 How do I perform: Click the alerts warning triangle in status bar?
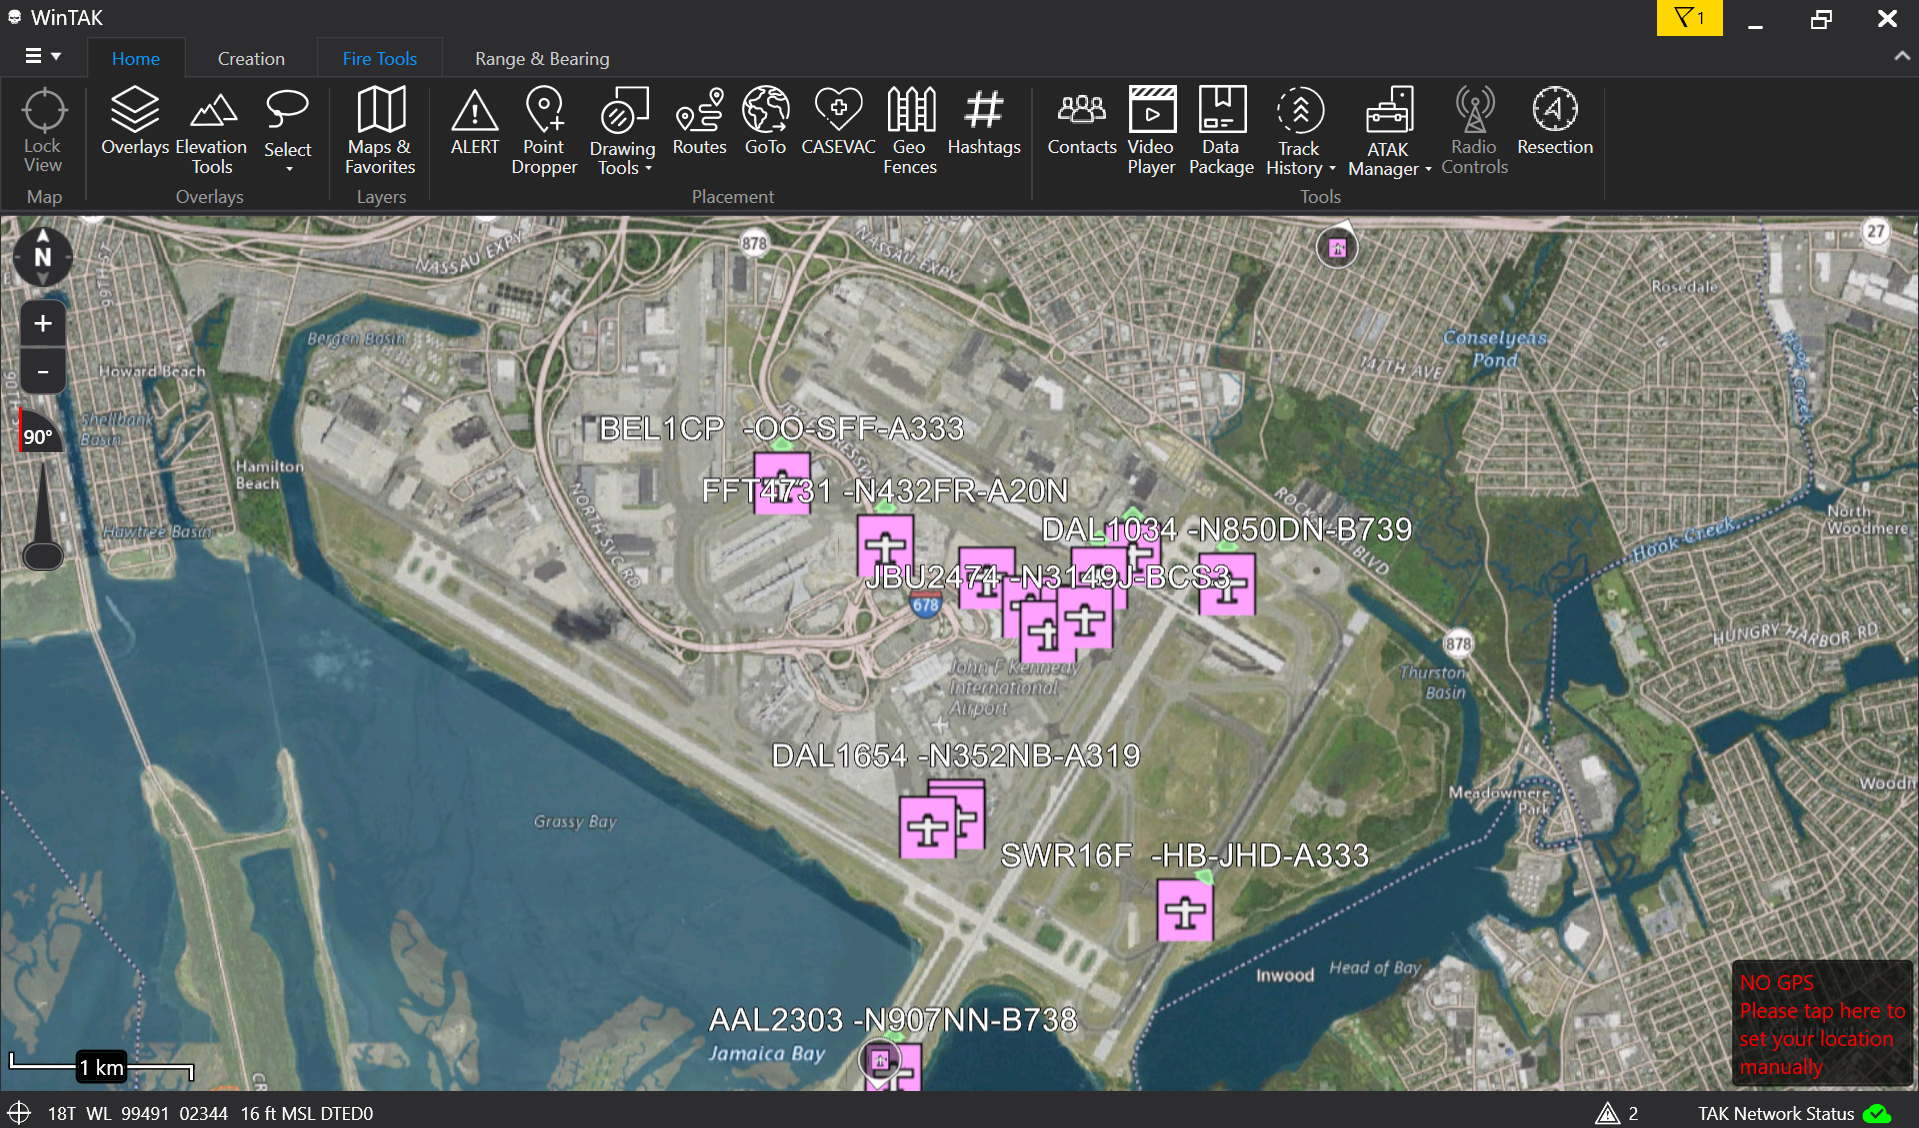pyautogui.click(x=1607, y=1113)
